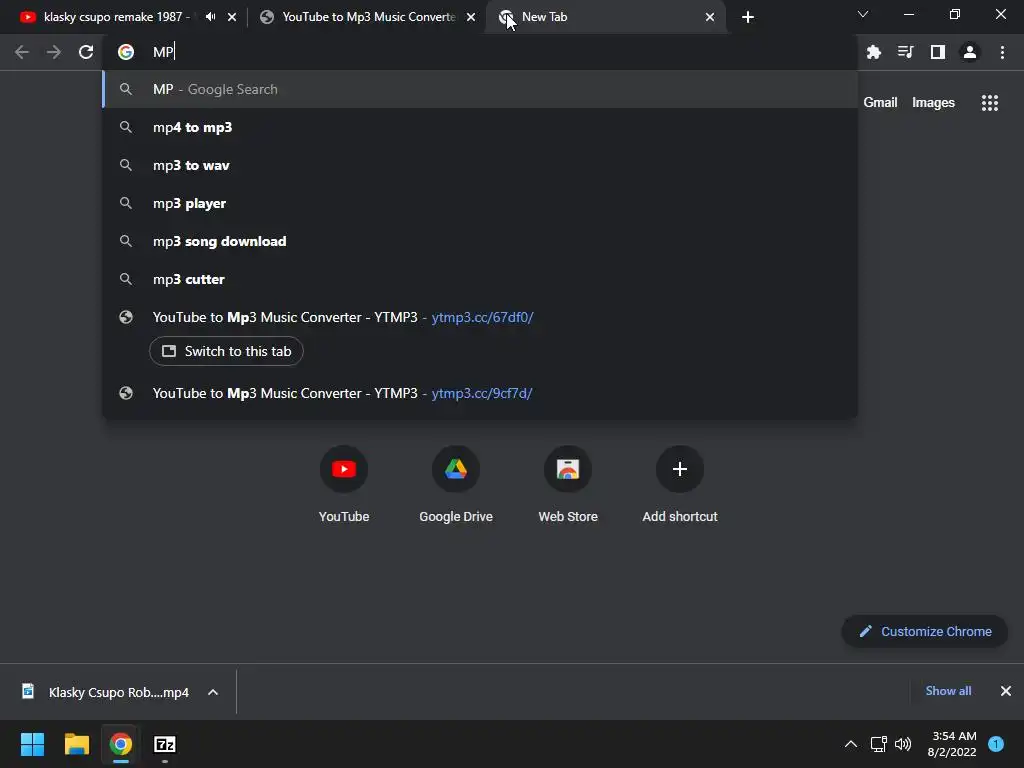Click Show all downloads

tap(948, 691)
